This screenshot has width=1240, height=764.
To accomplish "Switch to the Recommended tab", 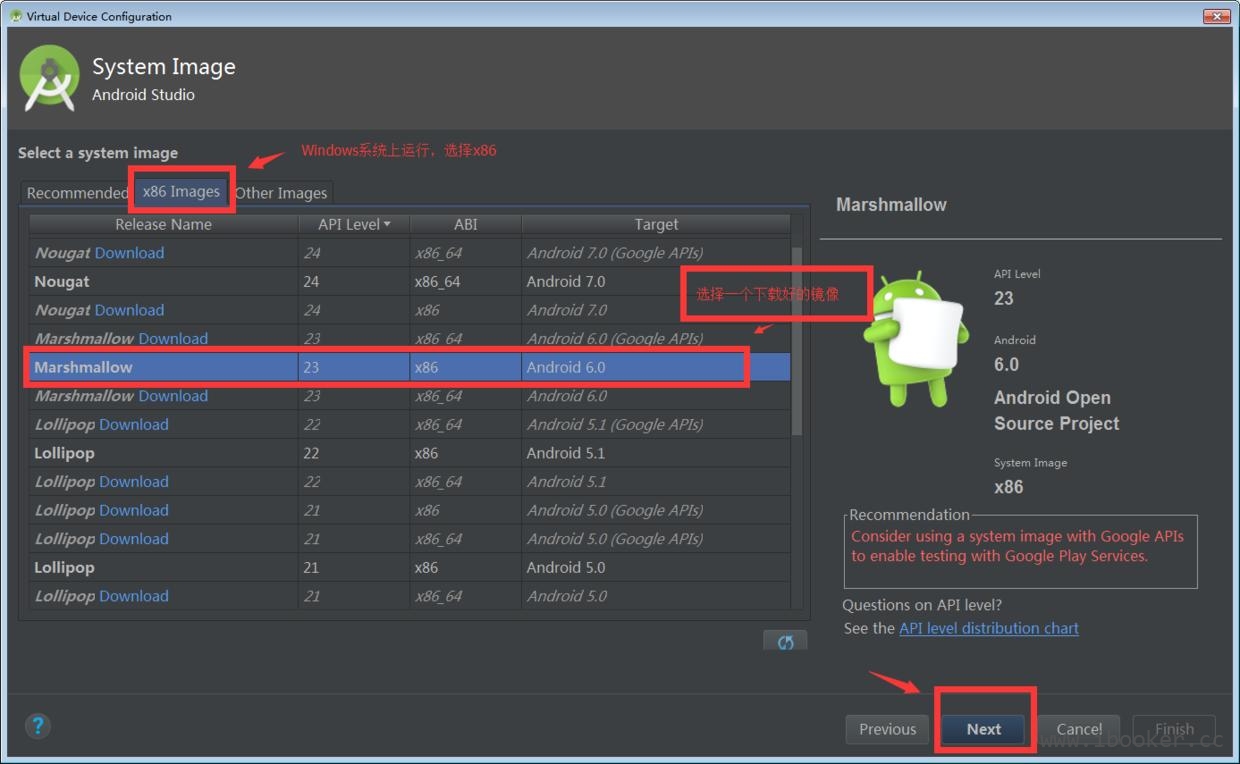I will point(77,193).
